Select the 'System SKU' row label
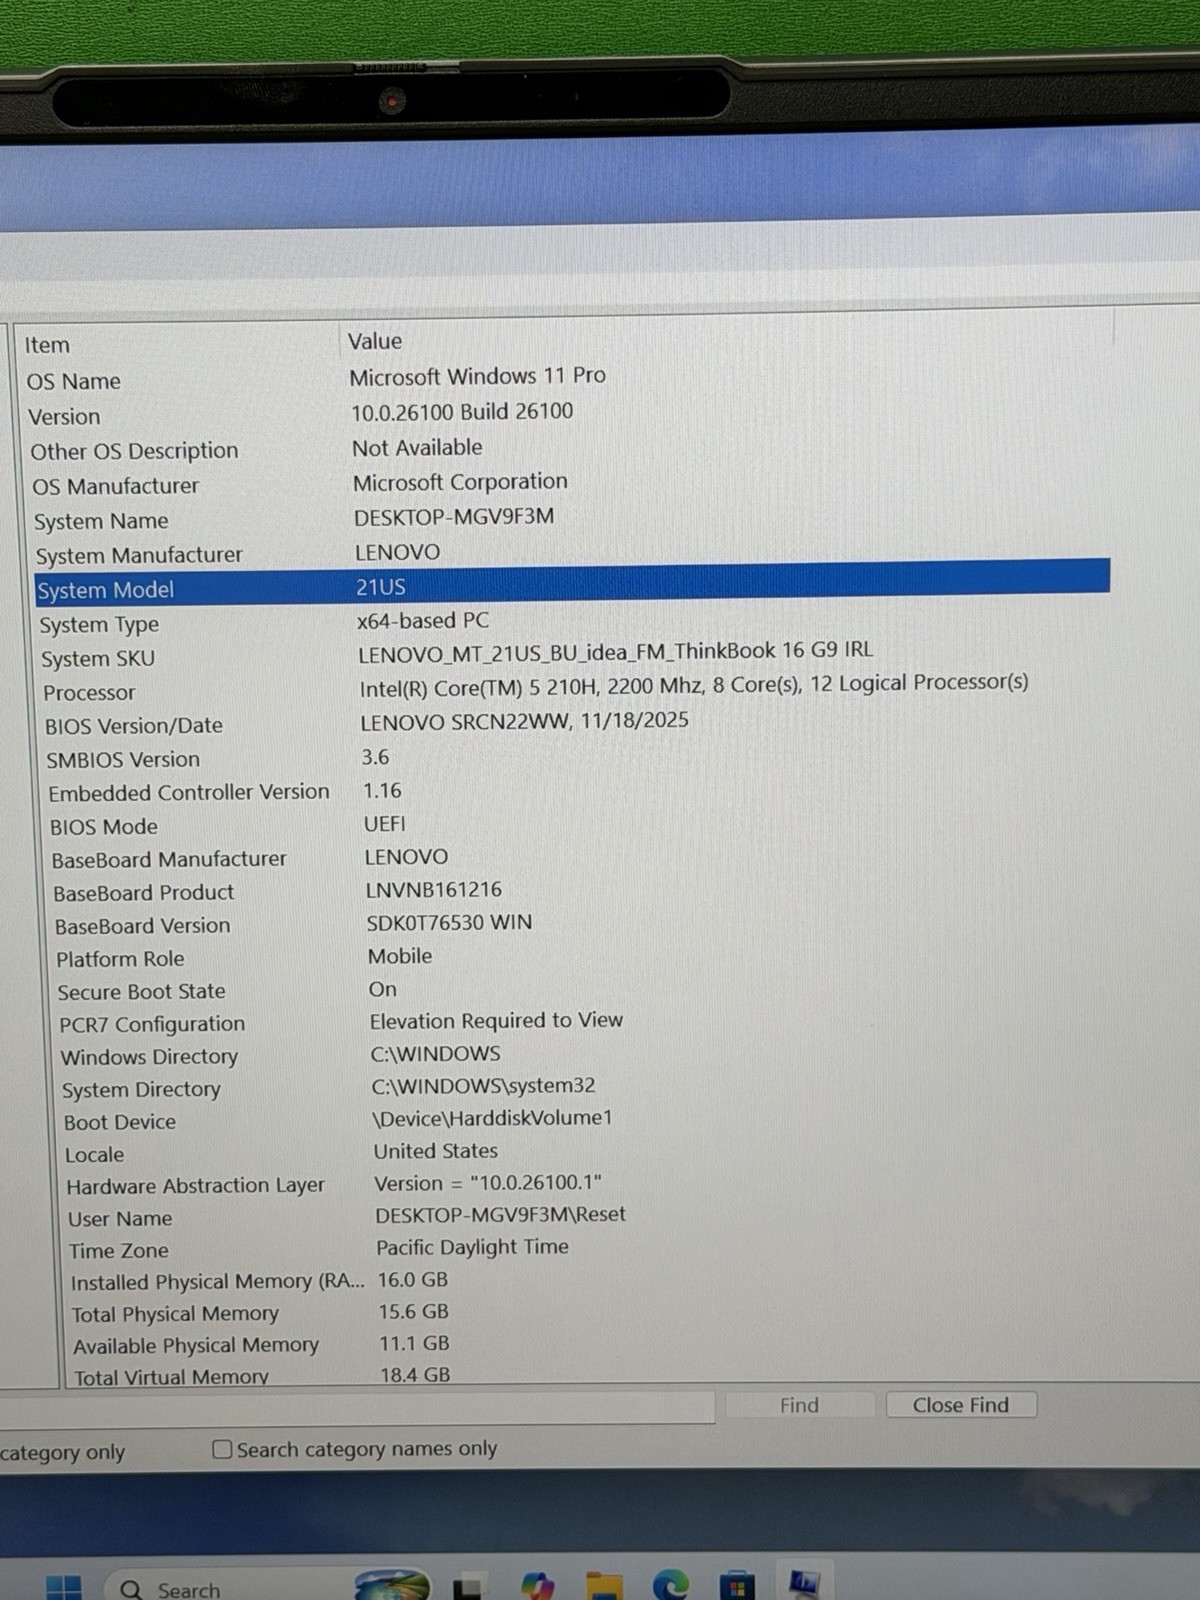1200x1600 pixels. 98,659
